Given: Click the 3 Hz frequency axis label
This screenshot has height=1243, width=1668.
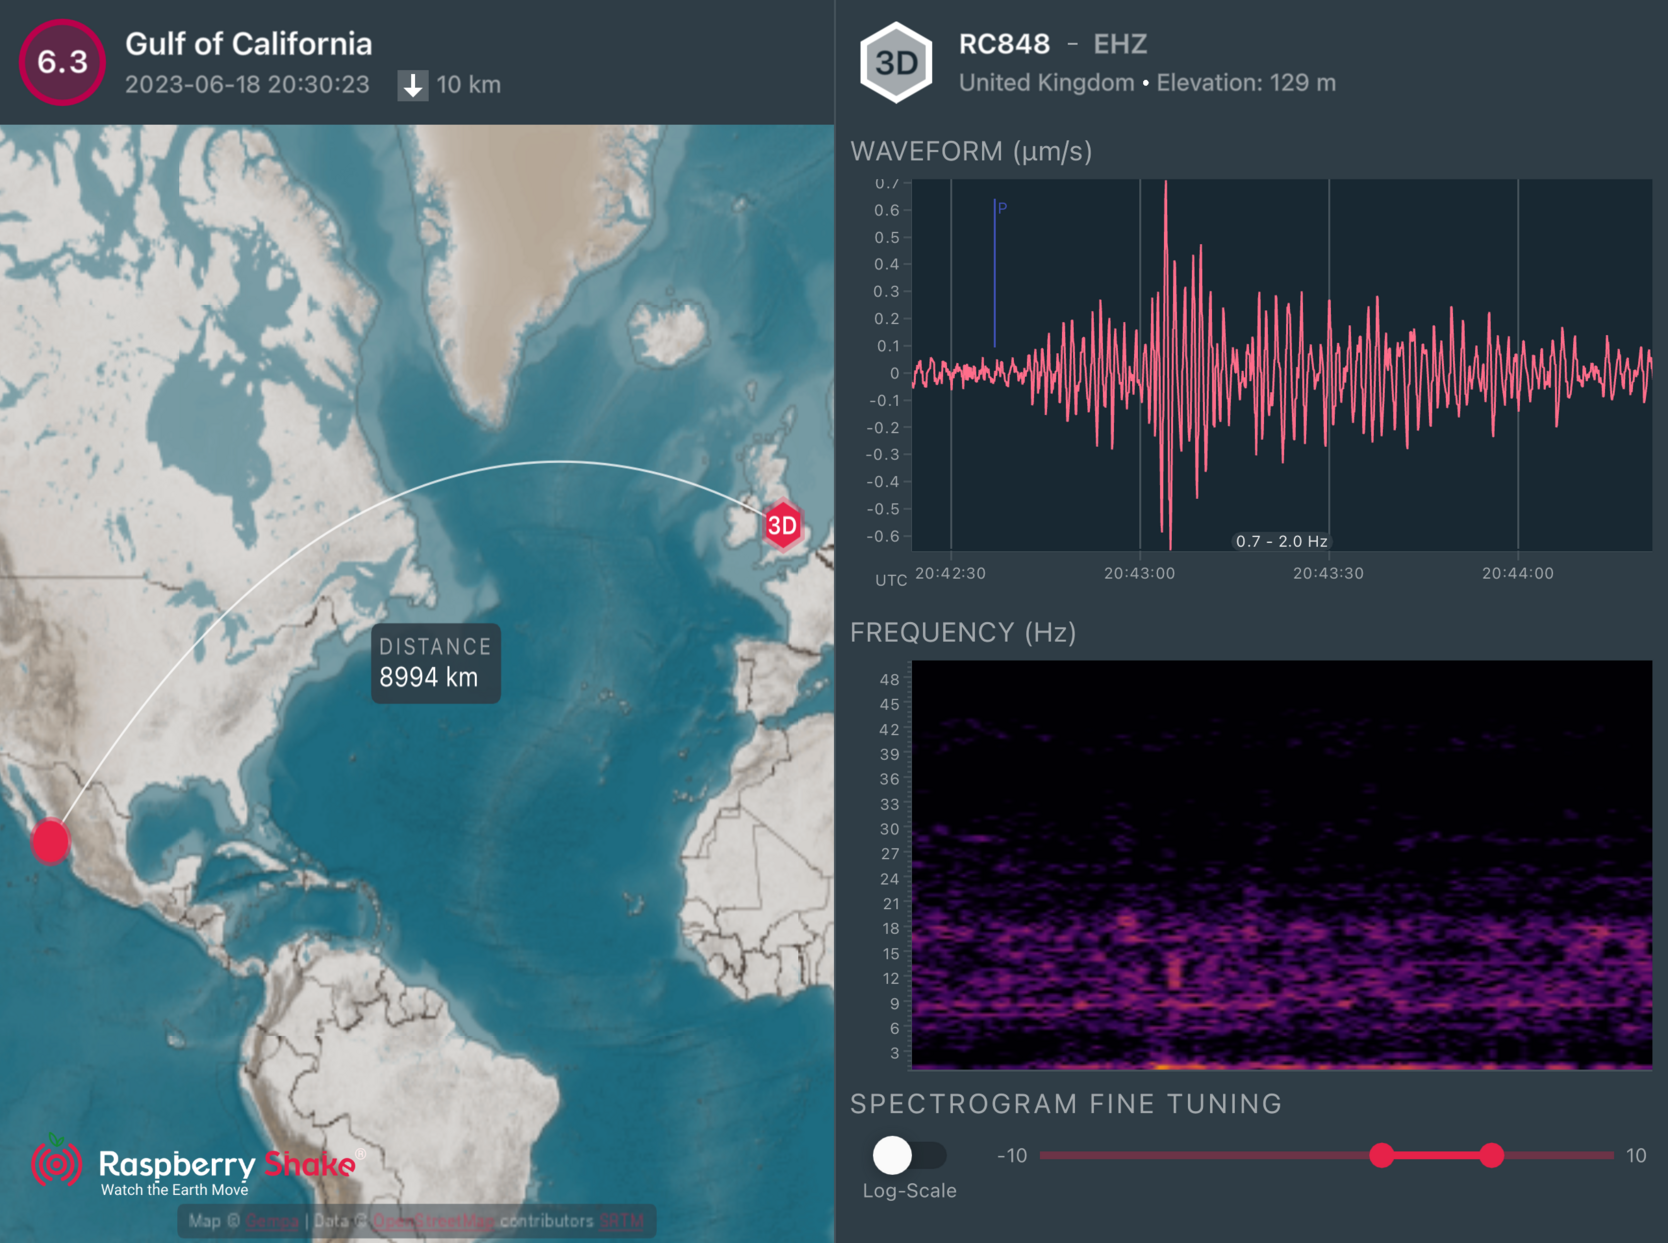Looking at the screenshot, I should (894, 1053).
